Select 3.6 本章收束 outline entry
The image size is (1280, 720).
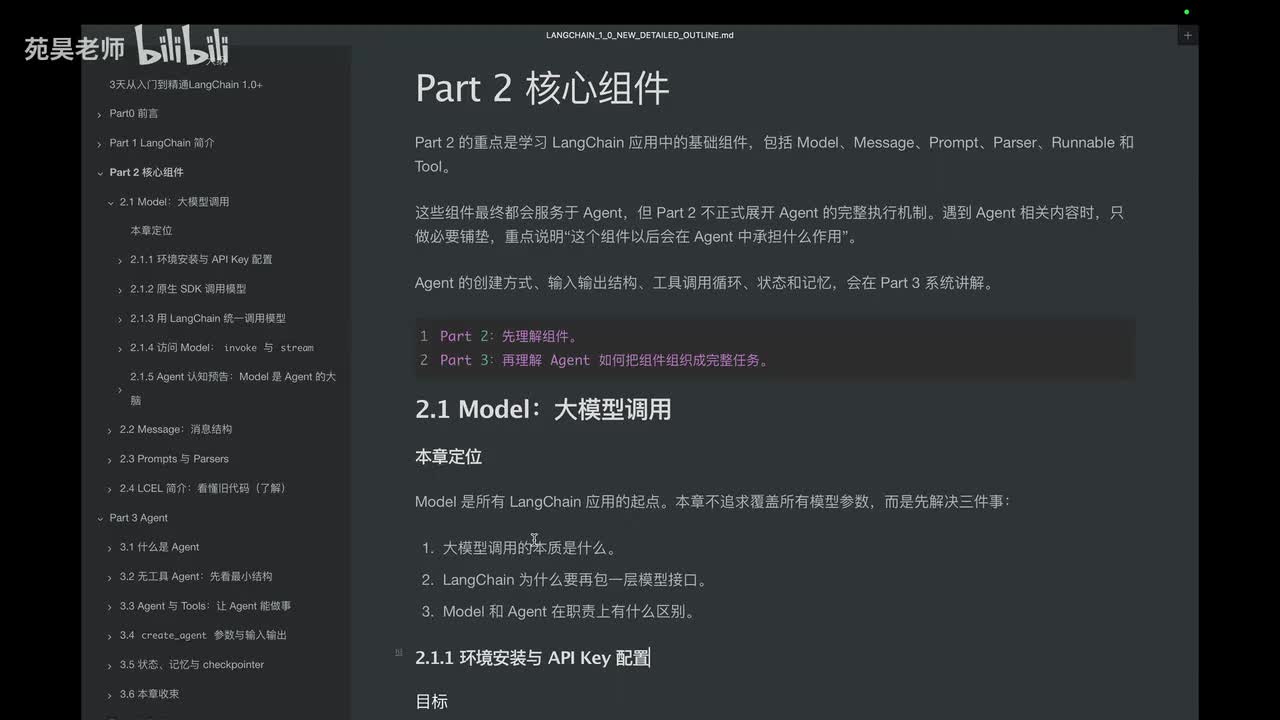pos(149,694)
